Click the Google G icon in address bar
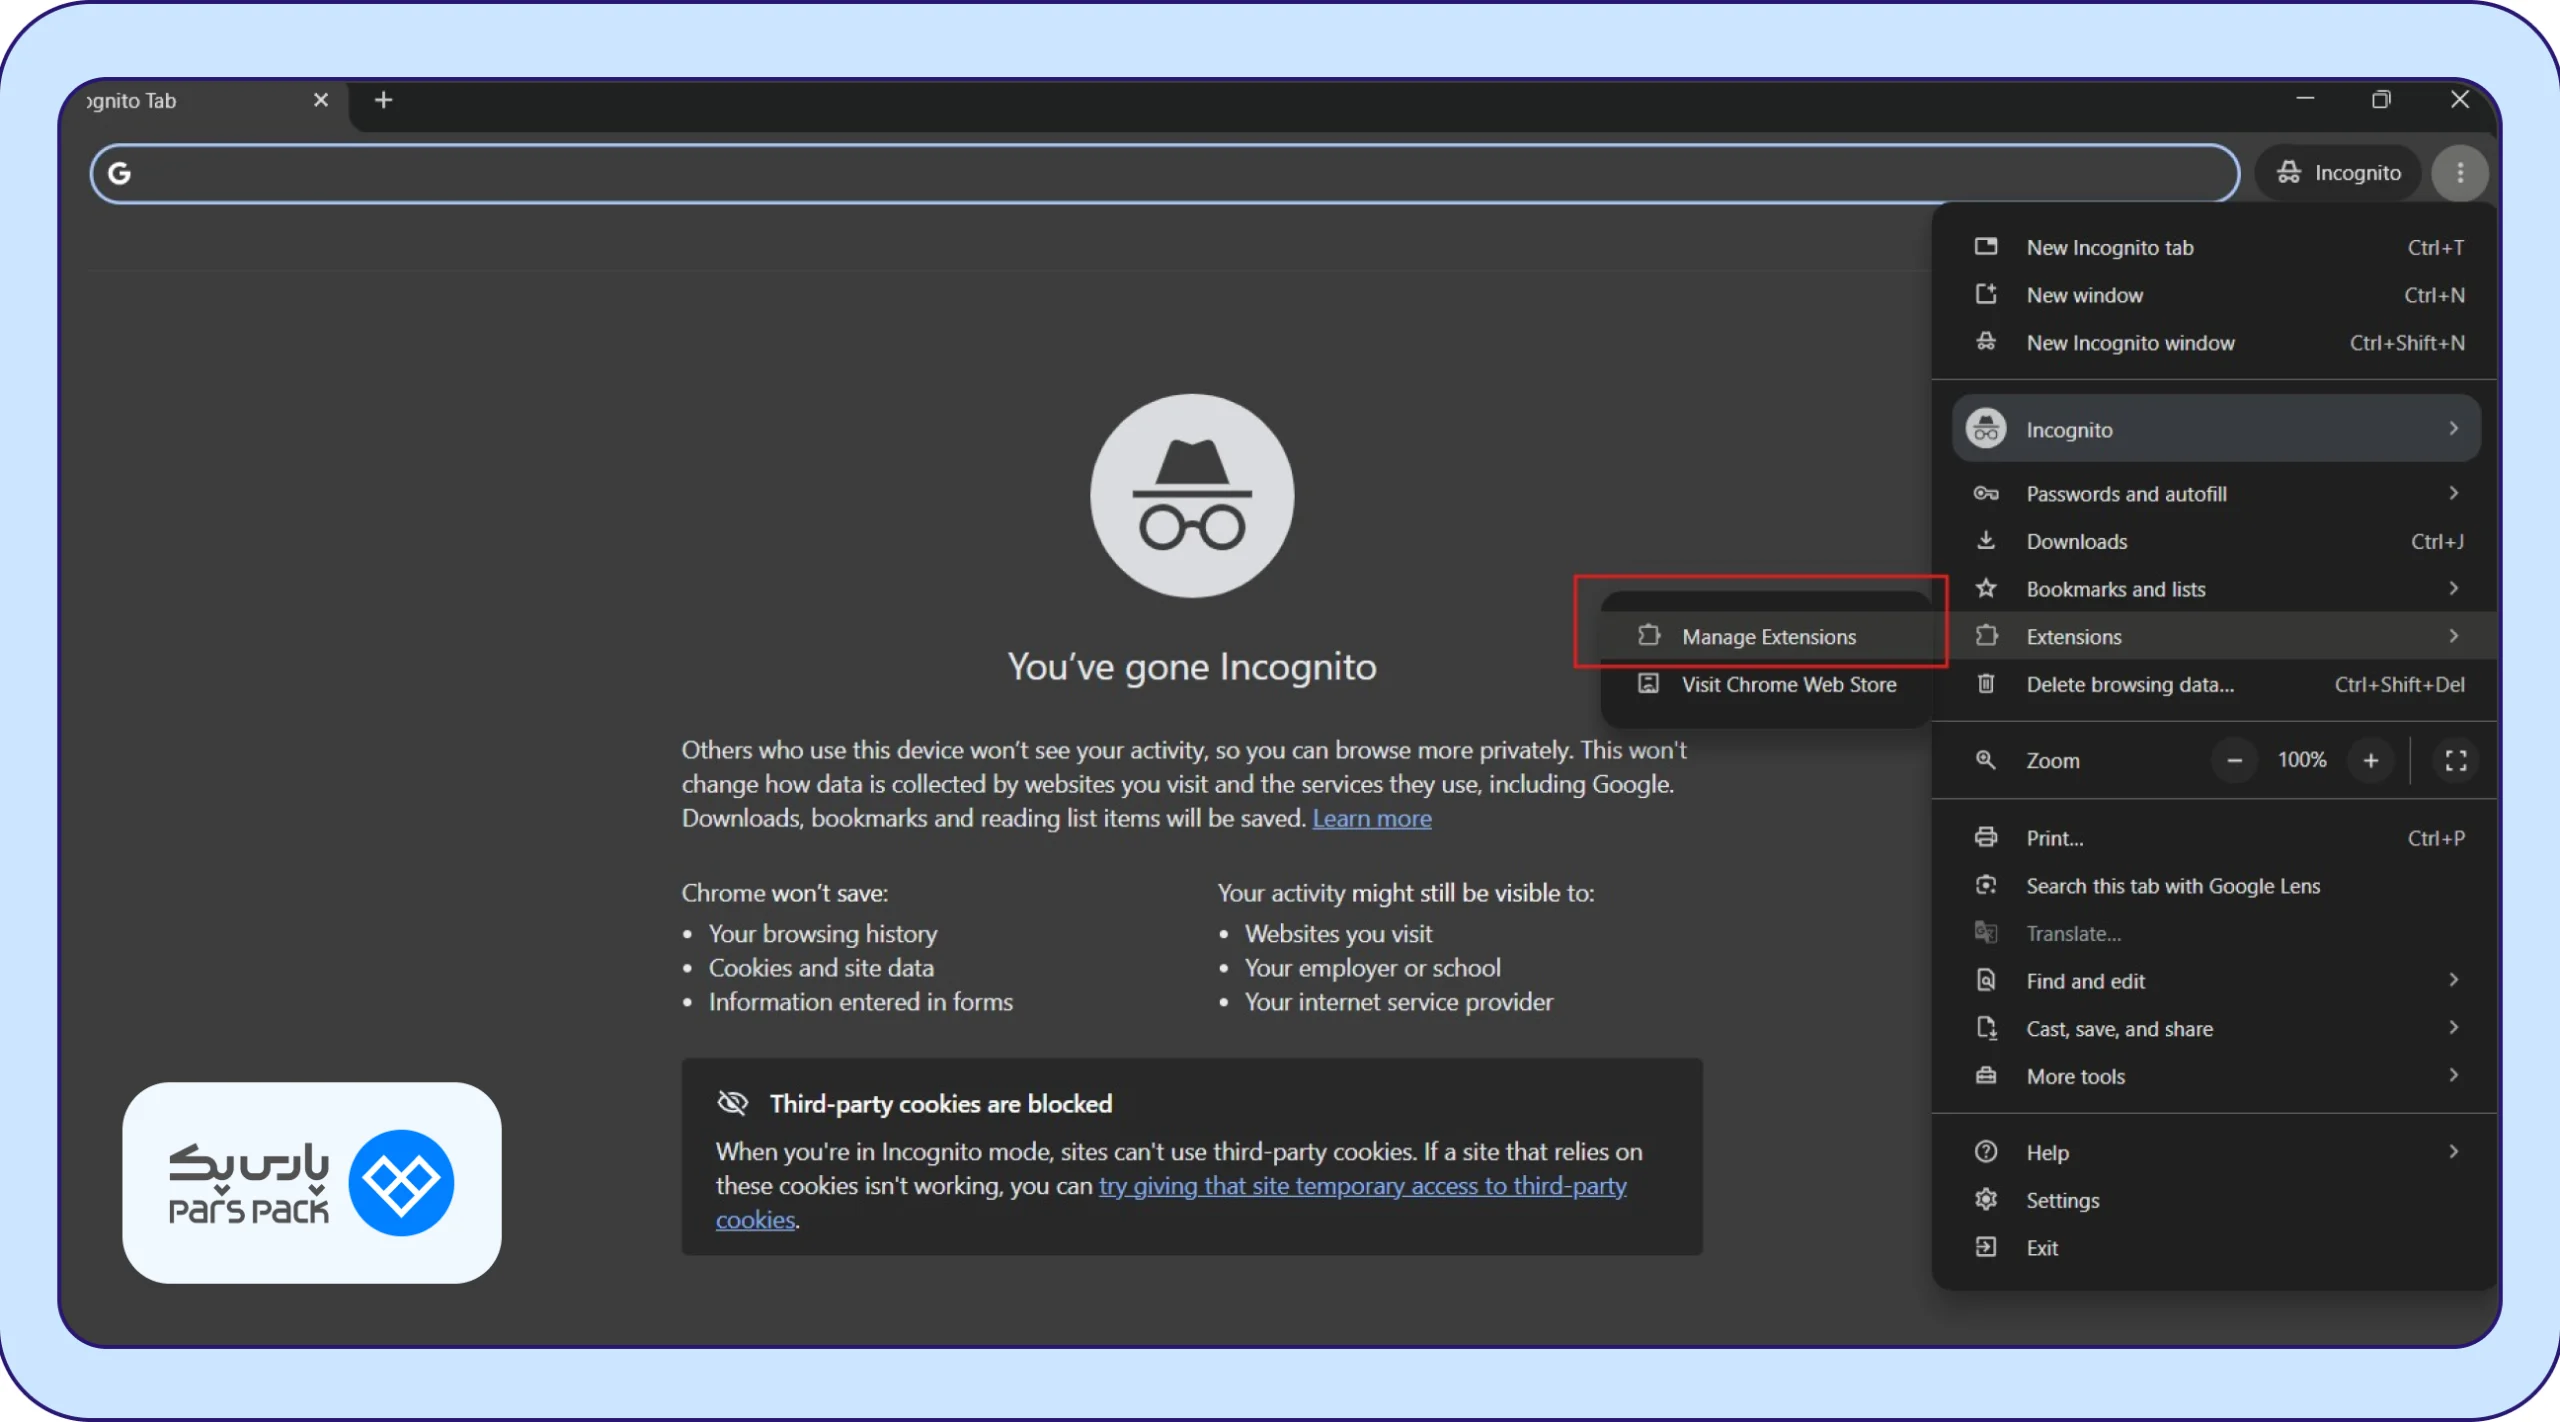Viewport: 2560px width, 1422px height. point(120,173)
